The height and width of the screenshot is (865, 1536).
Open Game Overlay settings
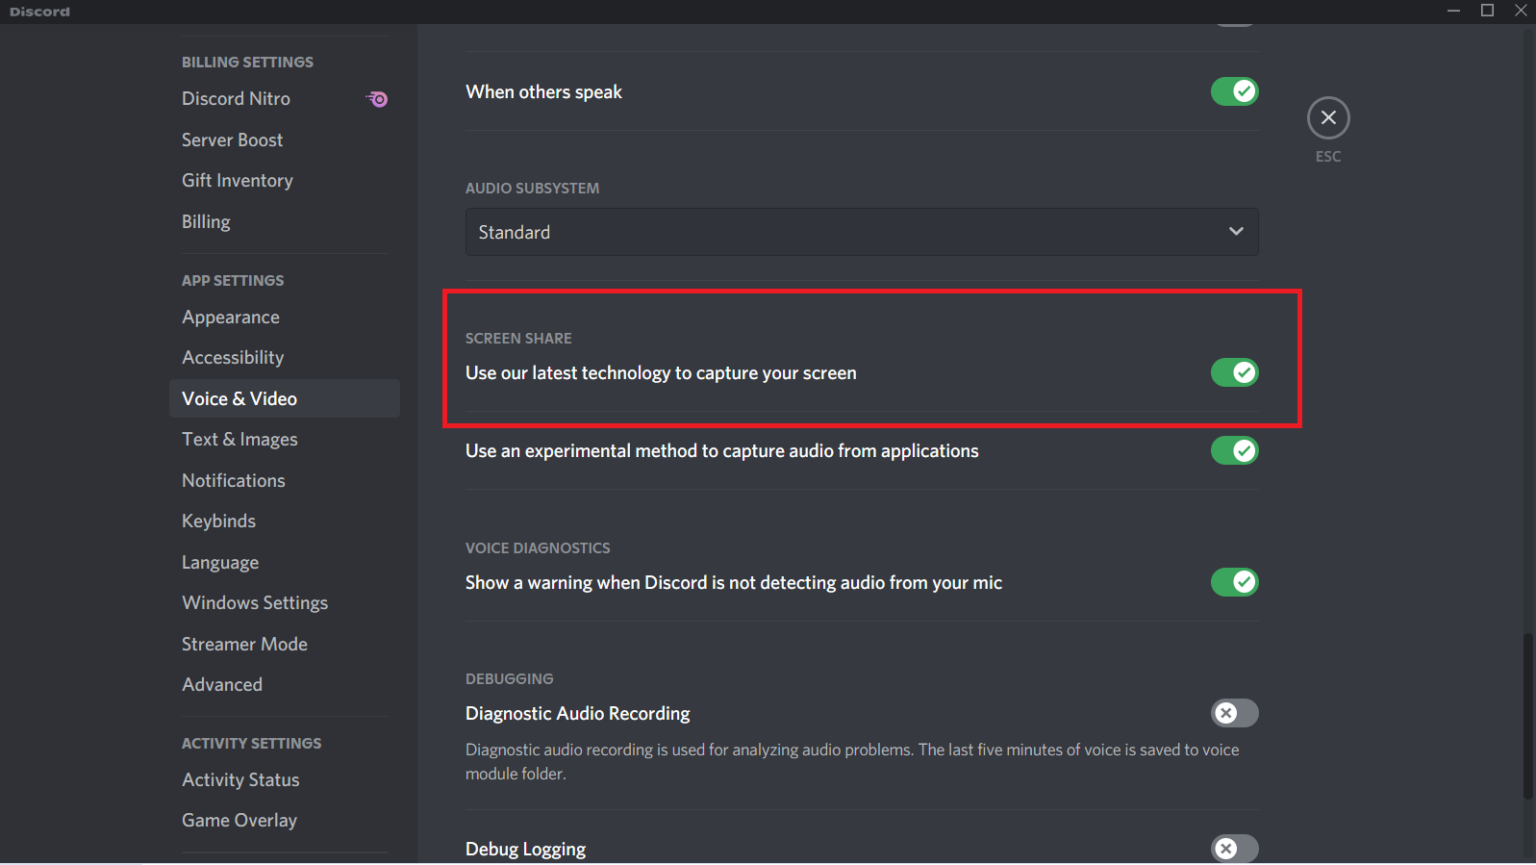[239, 819]
